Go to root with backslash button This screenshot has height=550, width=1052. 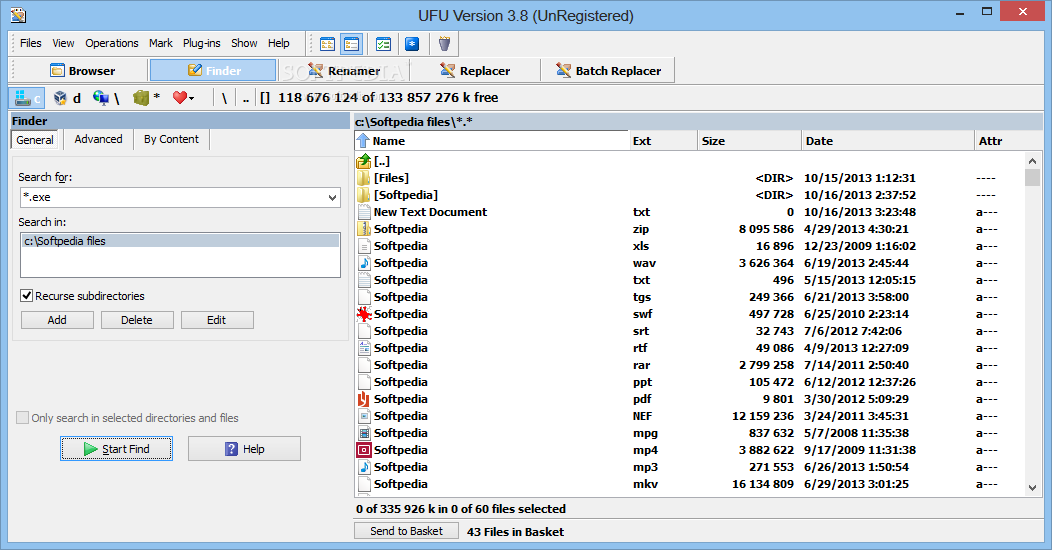224,98
